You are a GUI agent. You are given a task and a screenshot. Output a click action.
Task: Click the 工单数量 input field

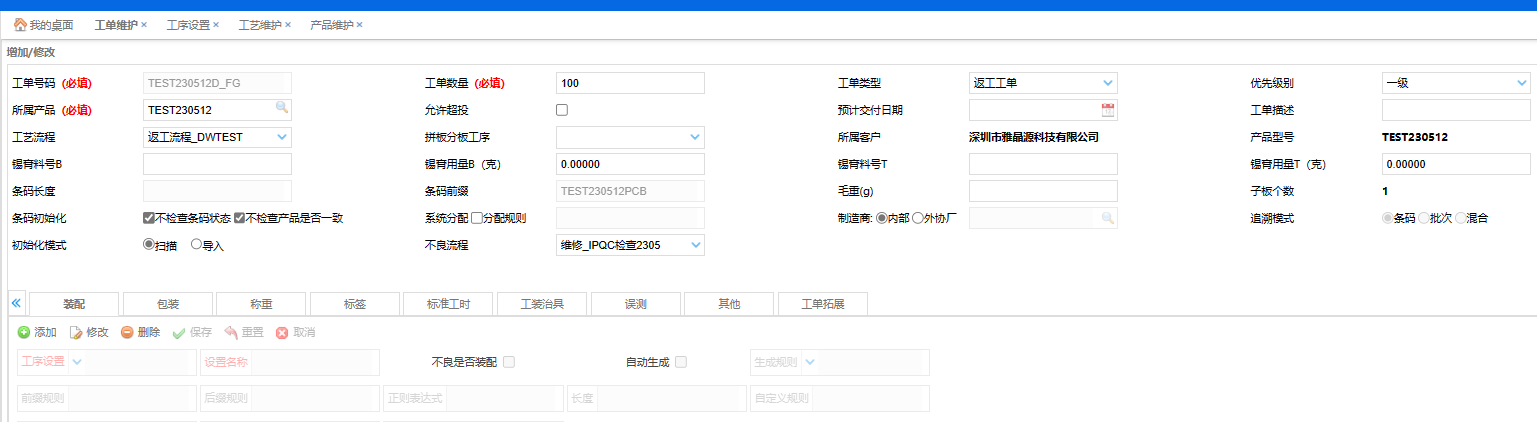click(x=630, y=83)
